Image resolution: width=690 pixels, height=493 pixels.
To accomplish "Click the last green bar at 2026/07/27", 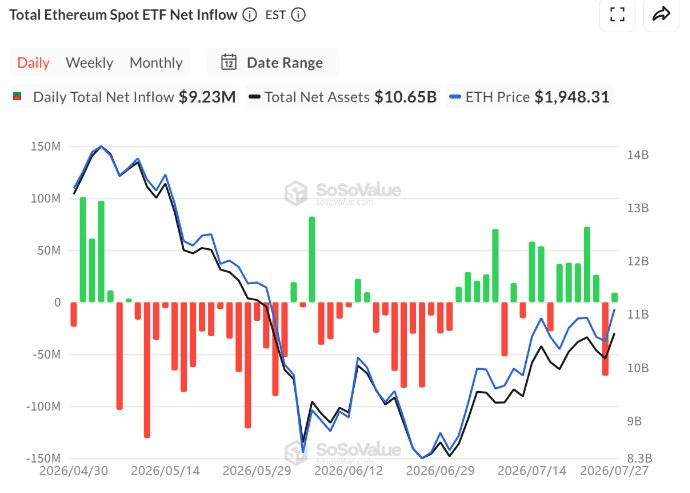I will coord(615,298).
